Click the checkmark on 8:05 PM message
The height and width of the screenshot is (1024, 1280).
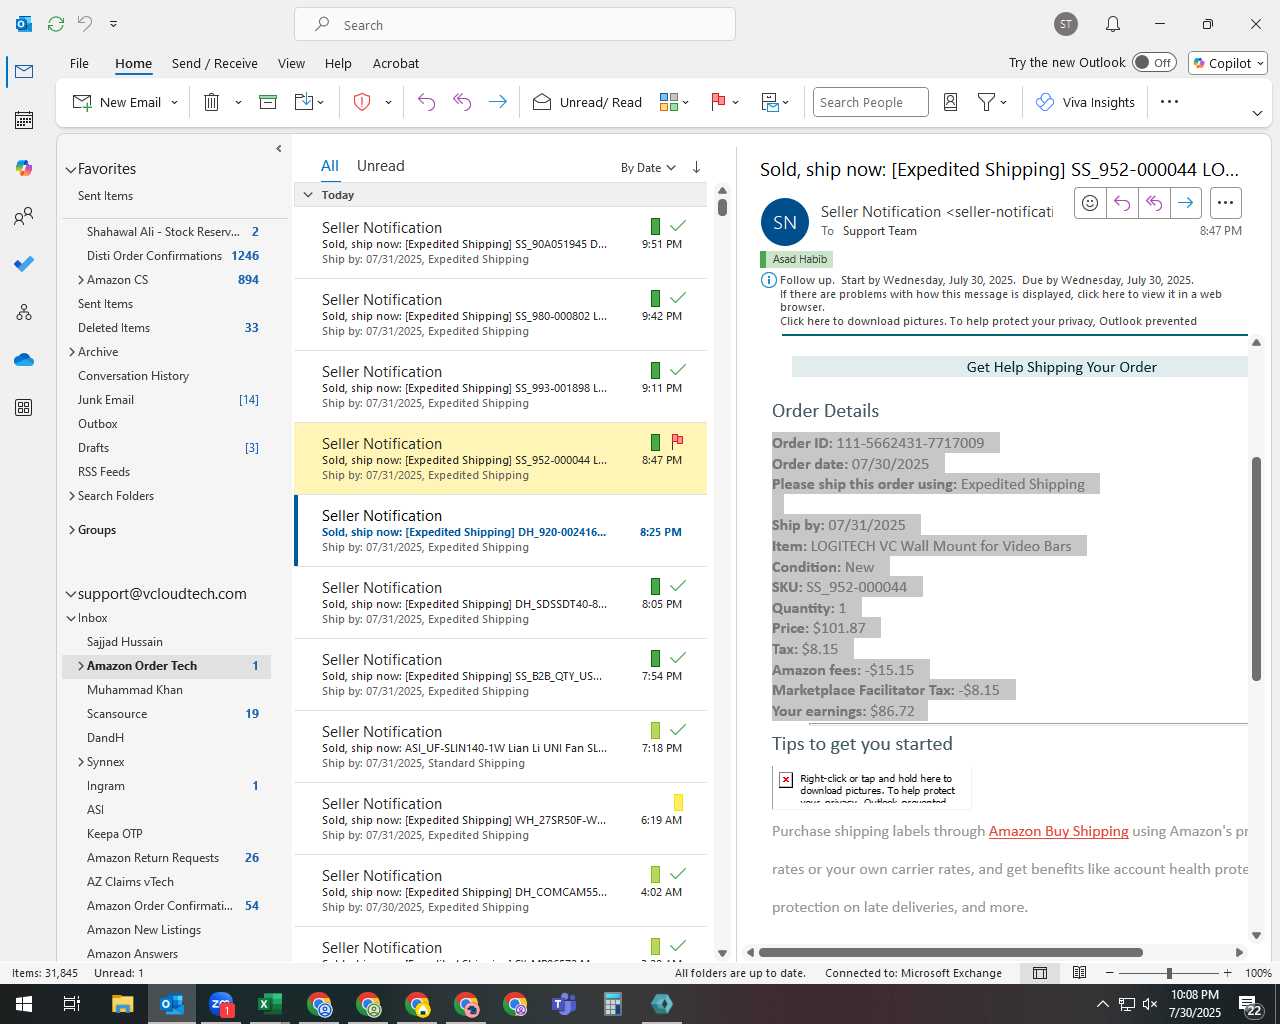pyautogui.click(x=678, y=586)
